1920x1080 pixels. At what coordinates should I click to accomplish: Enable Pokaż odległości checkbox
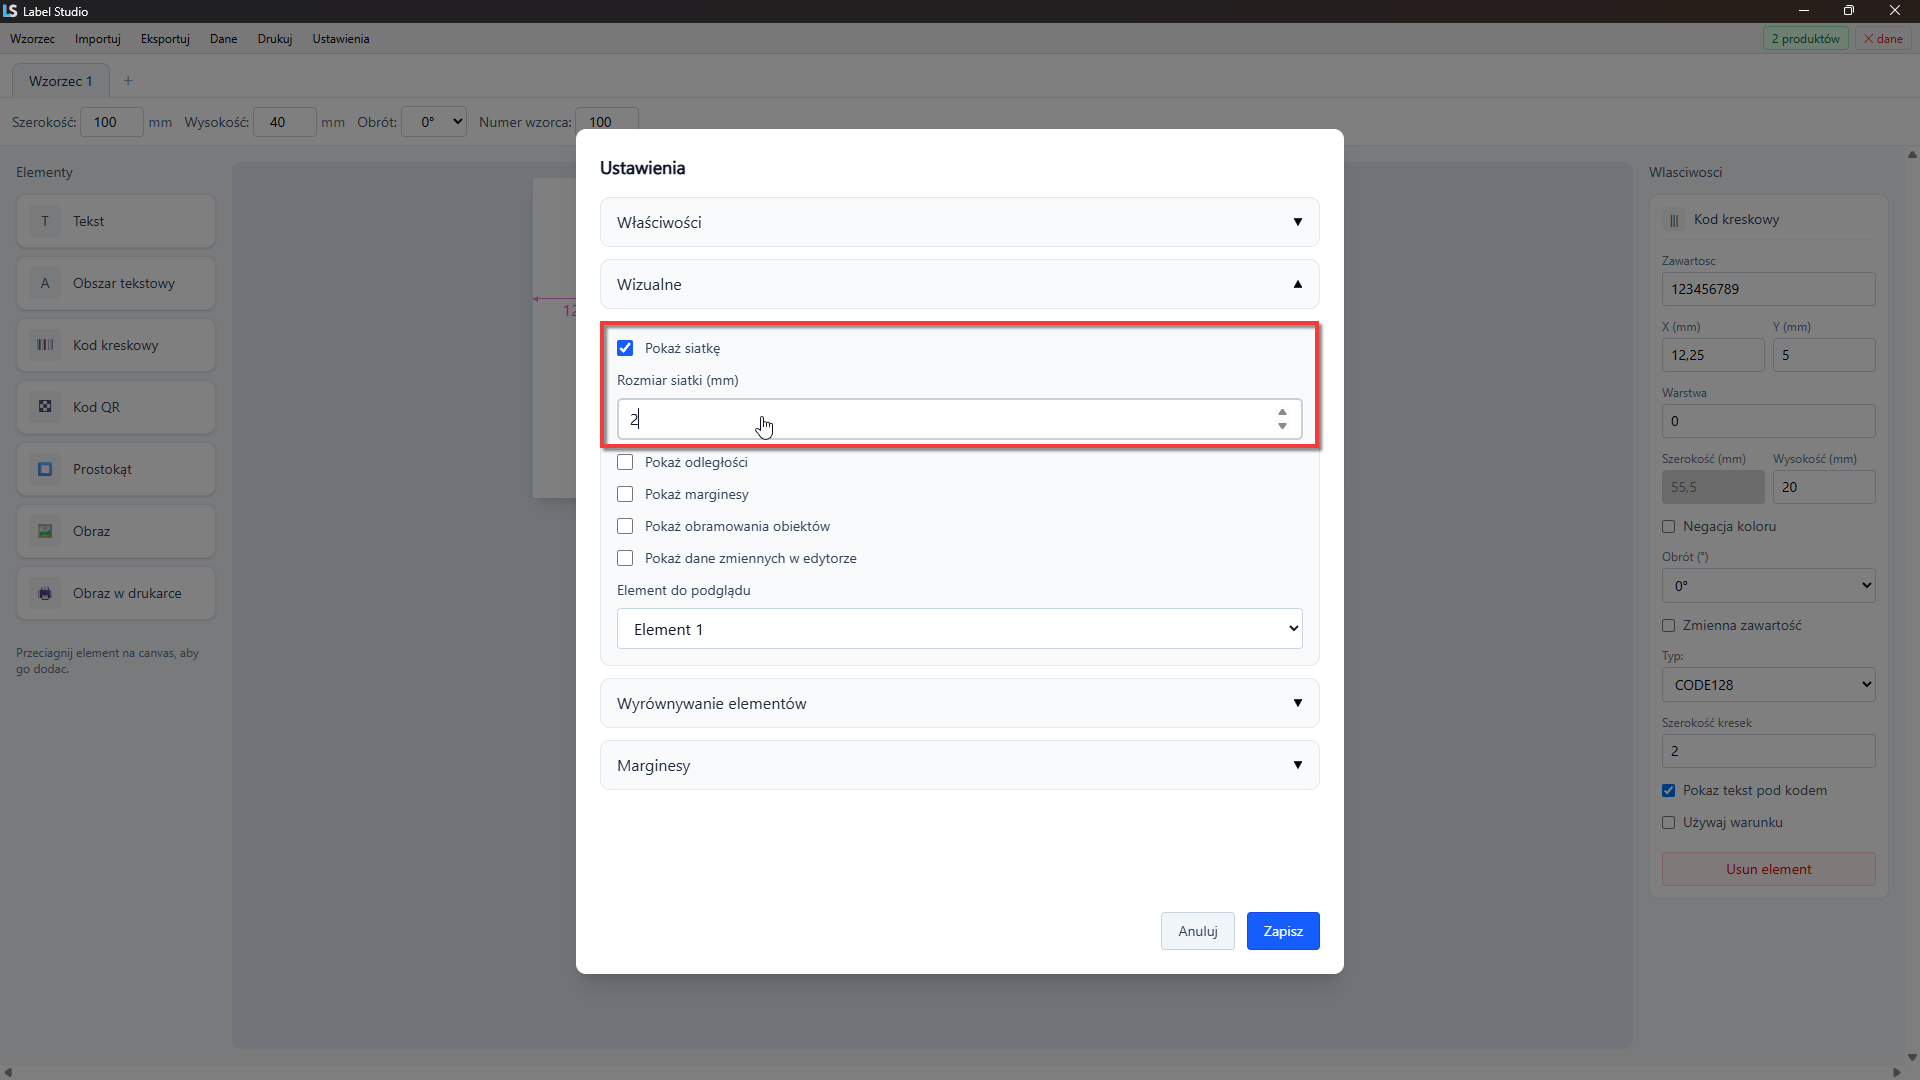(x=625, y=462)
